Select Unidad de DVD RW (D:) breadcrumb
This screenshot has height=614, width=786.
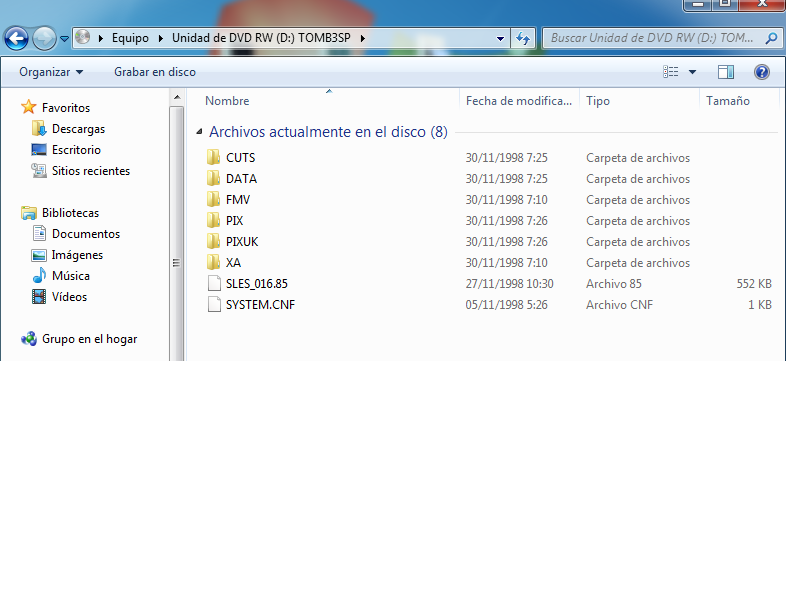[x=261, y=38]
